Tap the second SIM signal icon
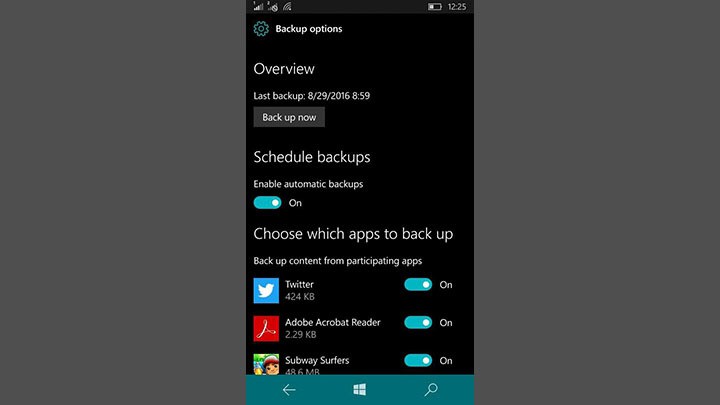720x405 pixels. [273, 6]
